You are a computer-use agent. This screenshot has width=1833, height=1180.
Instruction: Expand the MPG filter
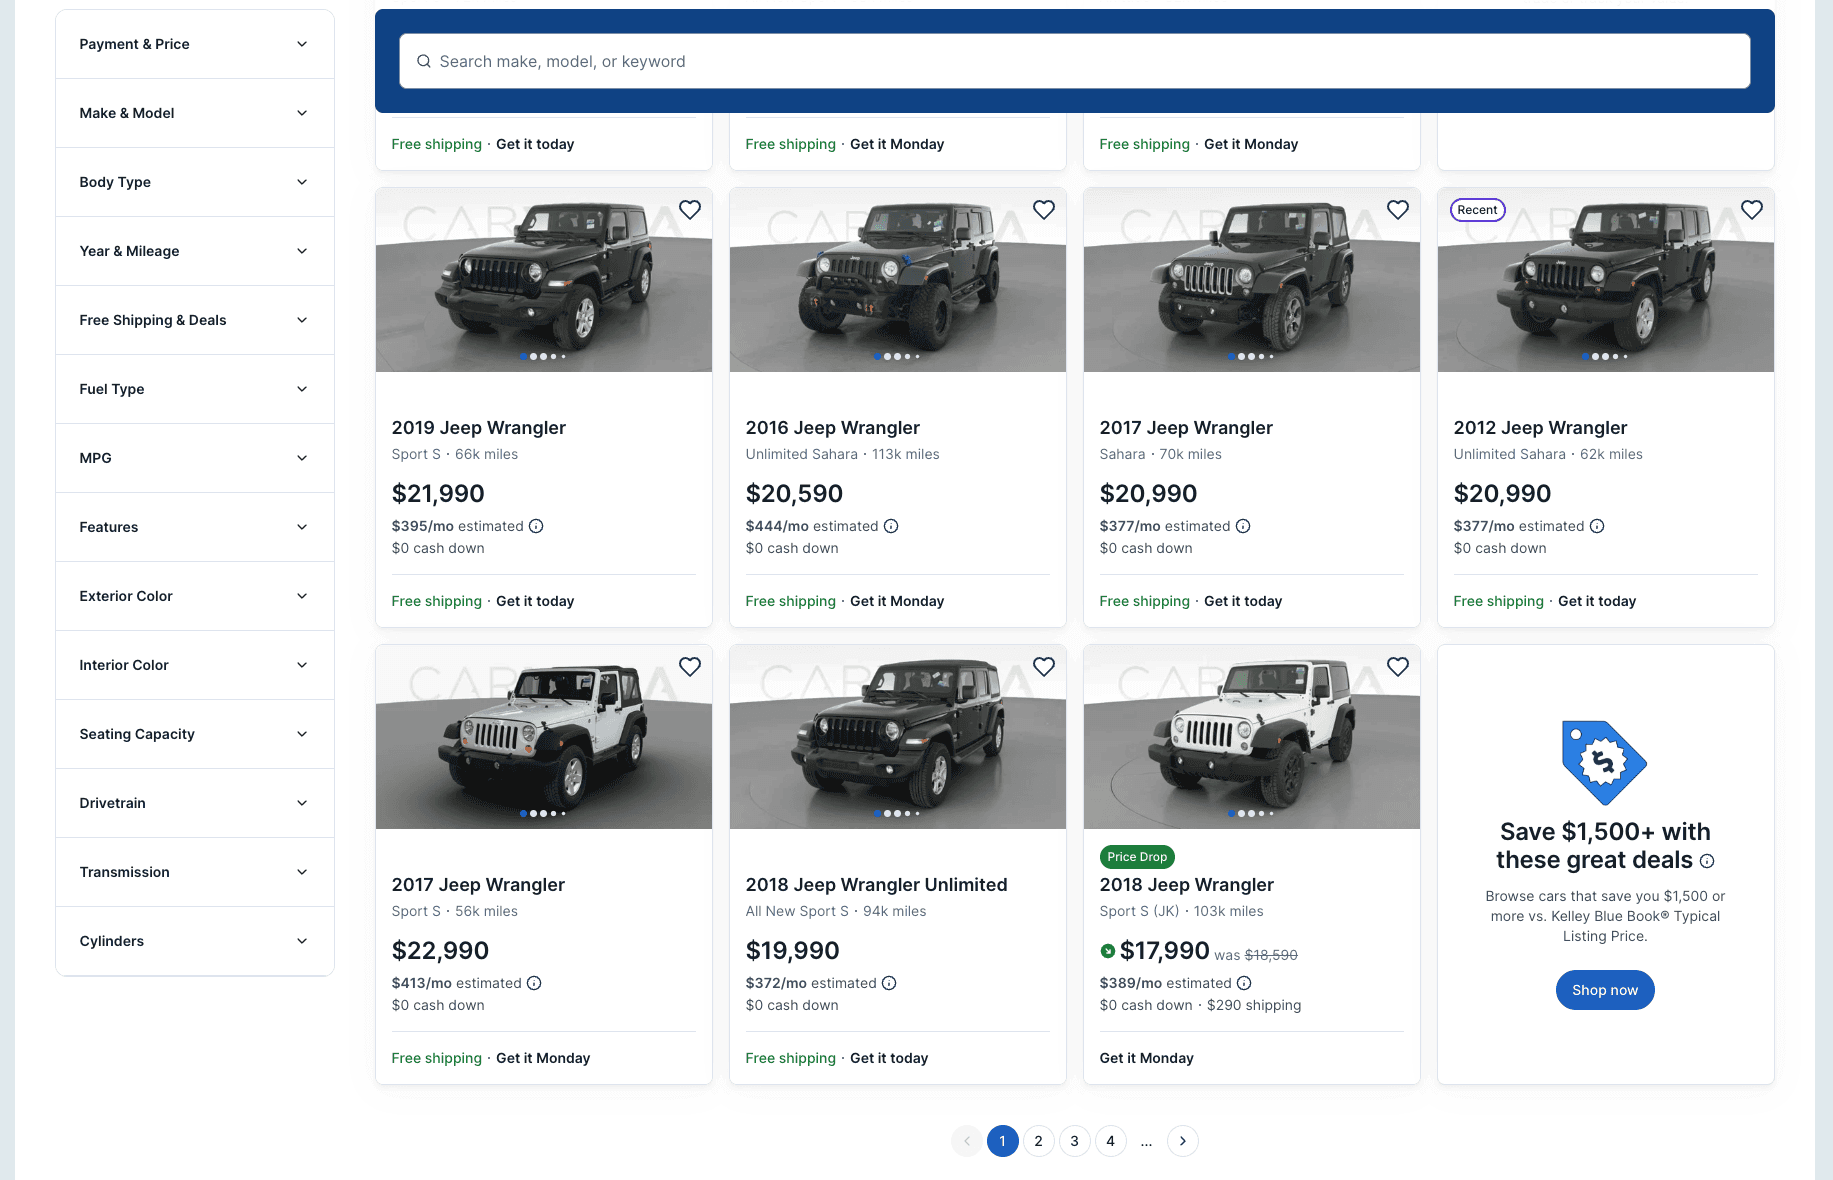coord(195,458)
